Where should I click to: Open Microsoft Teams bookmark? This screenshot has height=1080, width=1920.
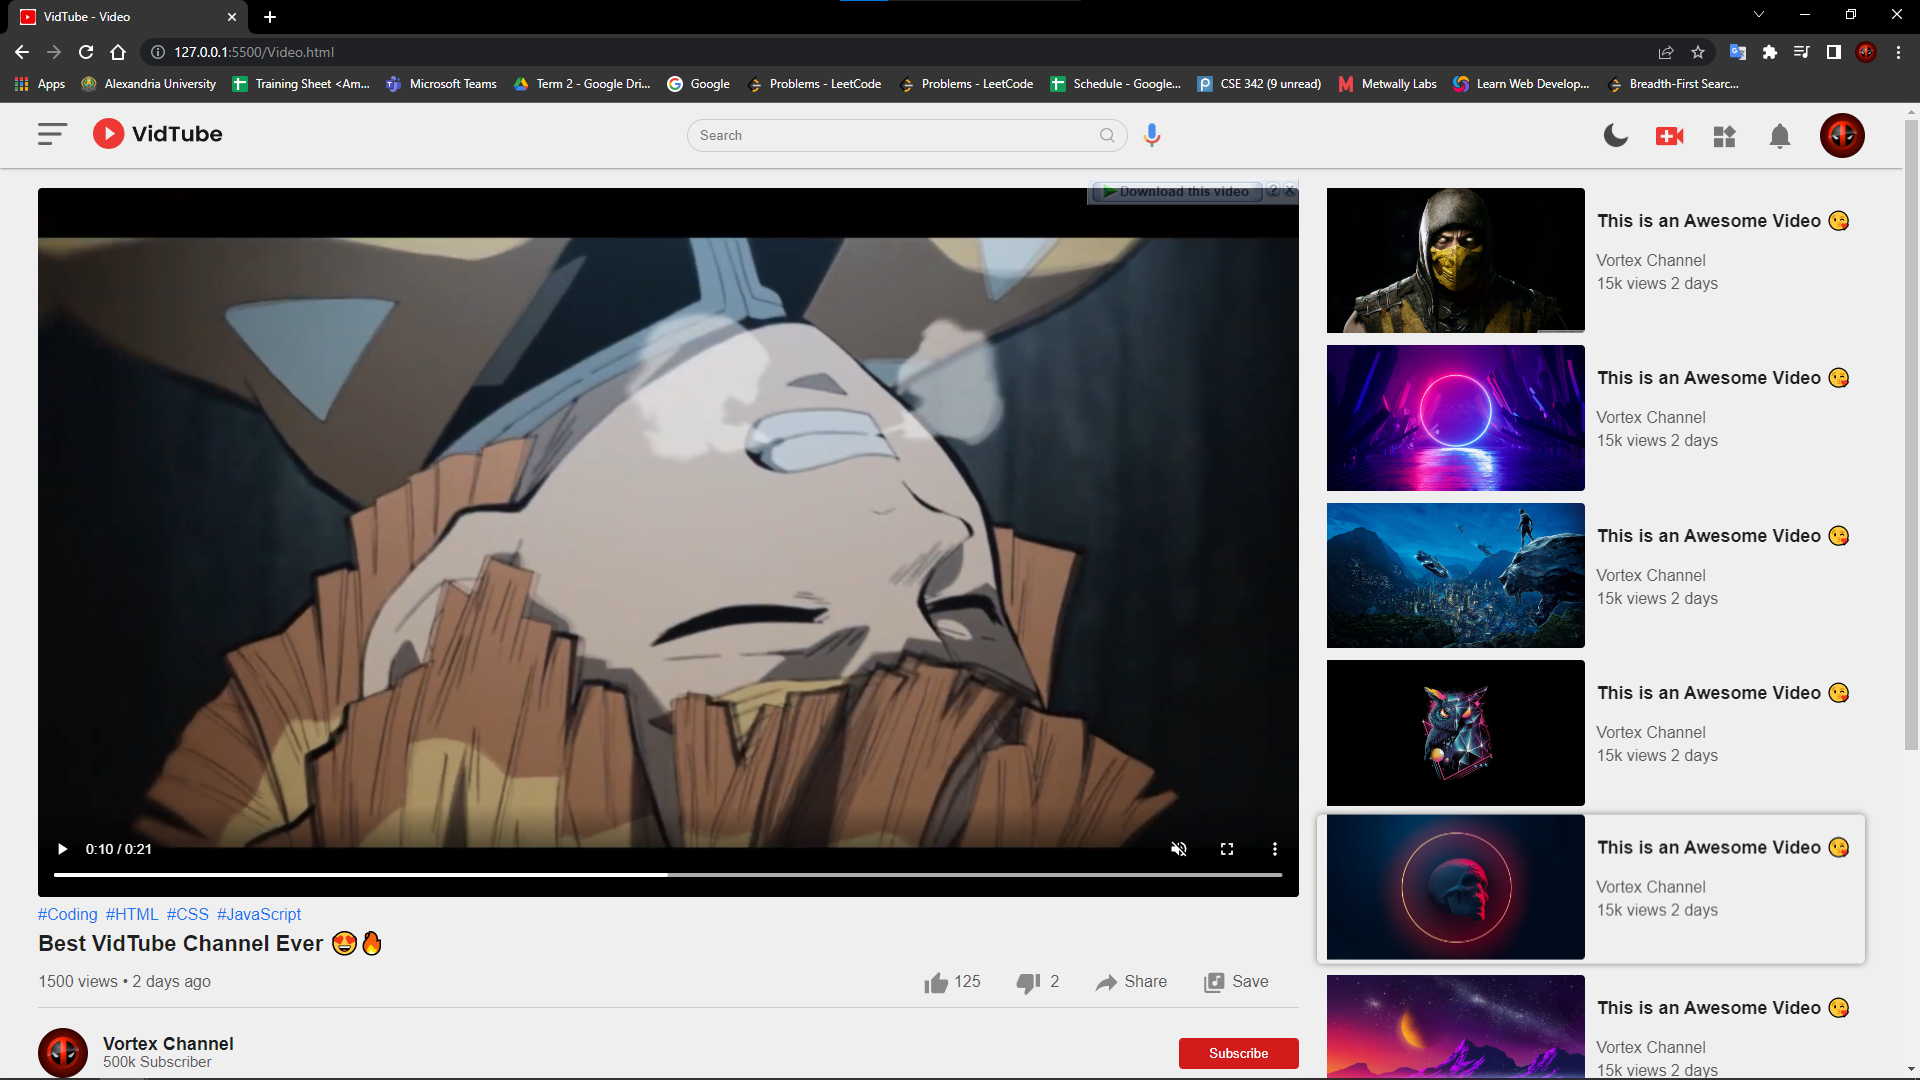[441, 84]
